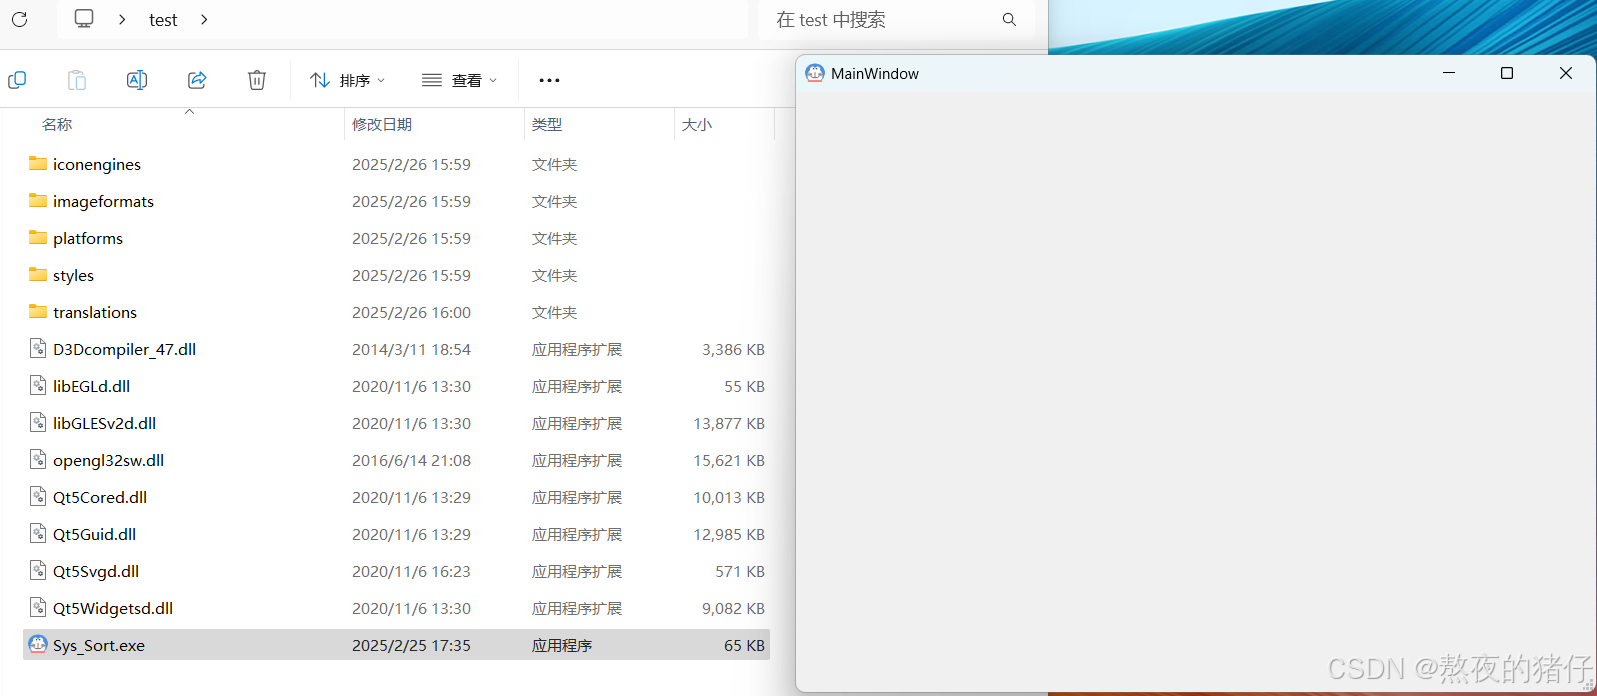Select file name Qt5Guid.dll
The image size is (1597, 696).
(x=94, y=534)
